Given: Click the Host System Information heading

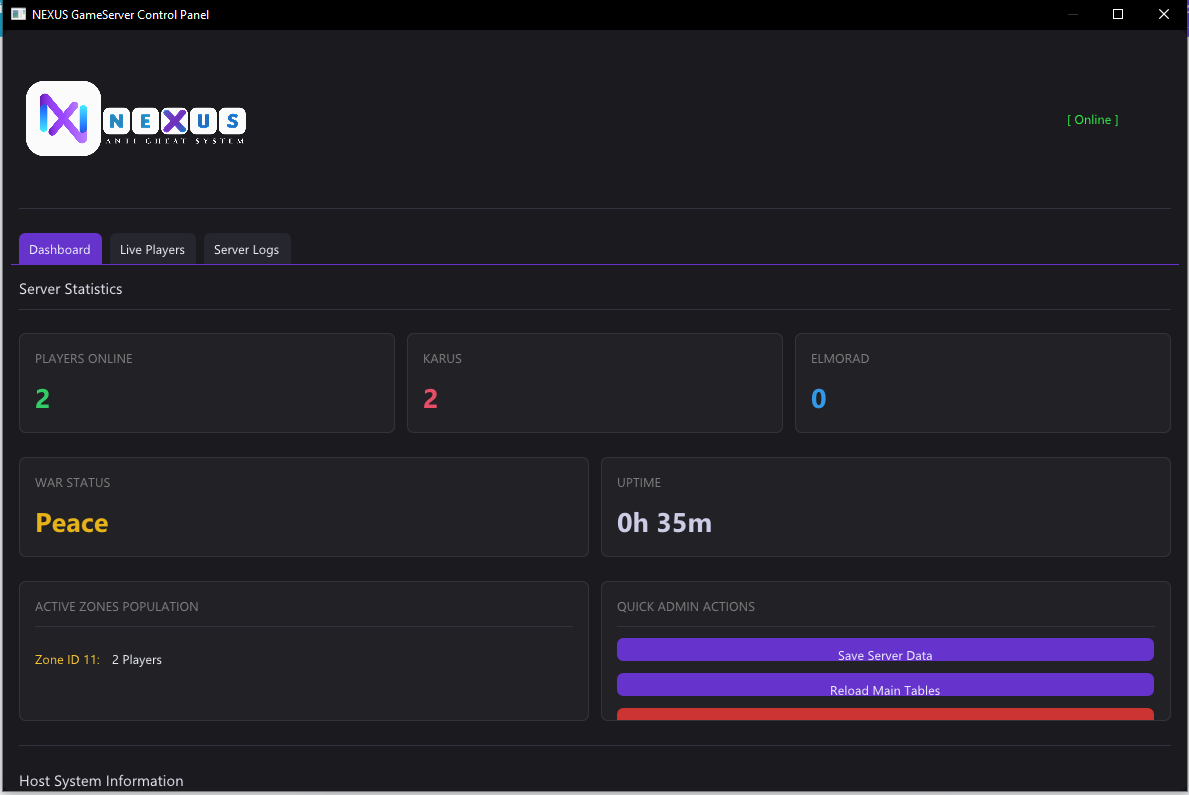Looking at the screenshot, I should click(x=101, y=781).
